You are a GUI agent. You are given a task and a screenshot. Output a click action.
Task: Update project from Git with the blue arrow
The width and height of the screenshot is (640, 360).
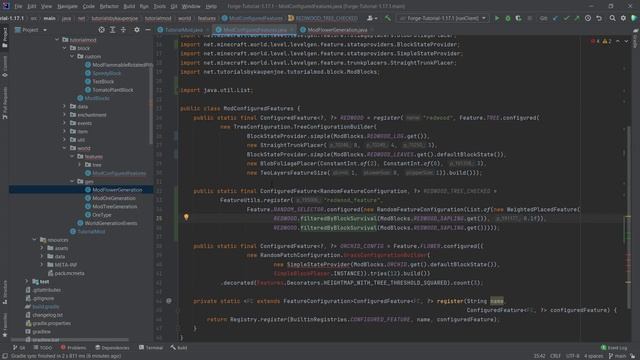pos(556,18)
